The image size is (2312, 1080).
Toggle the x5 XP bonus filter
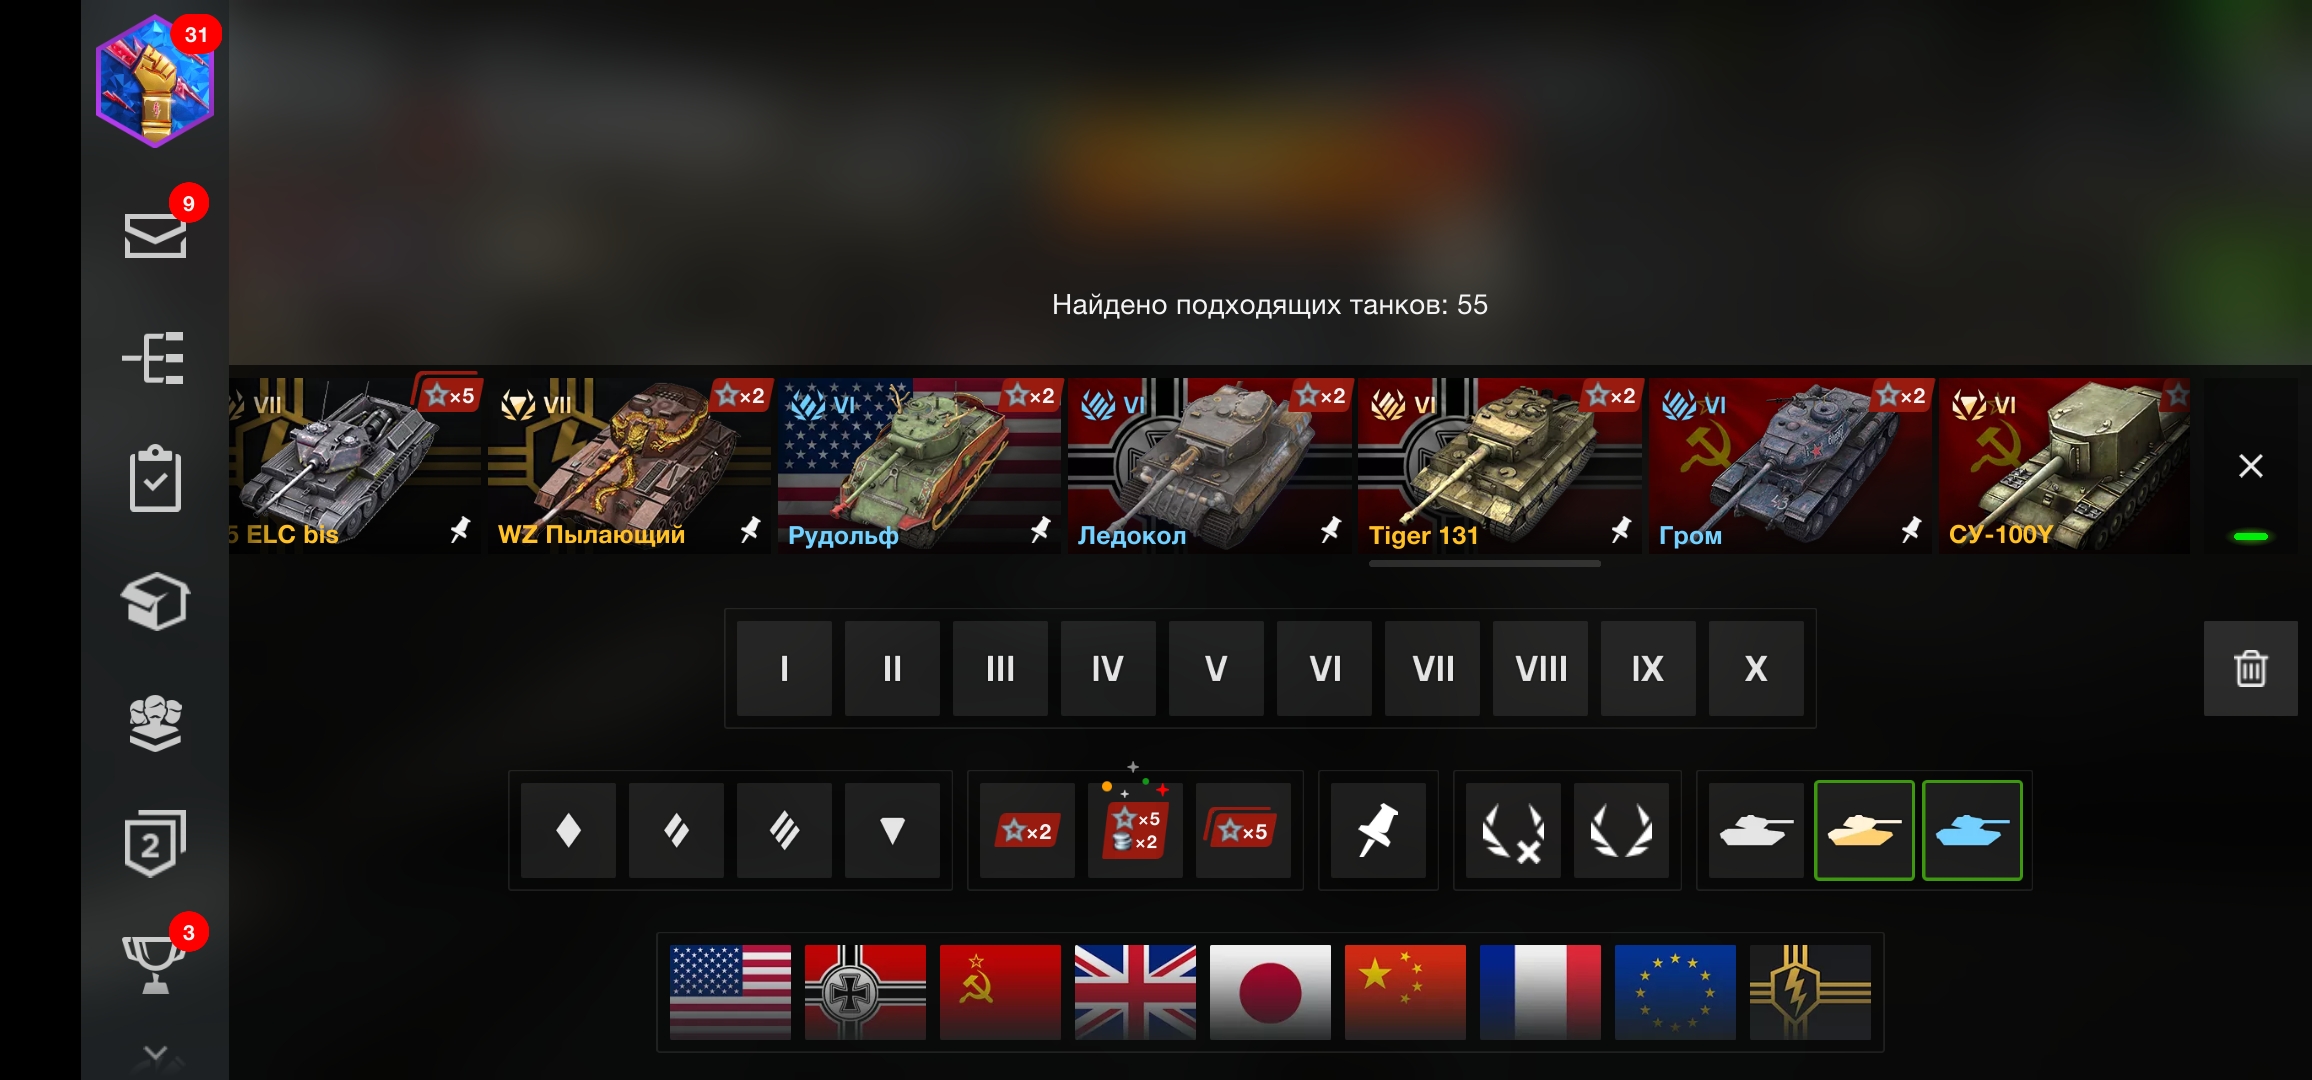[1243, 830]
